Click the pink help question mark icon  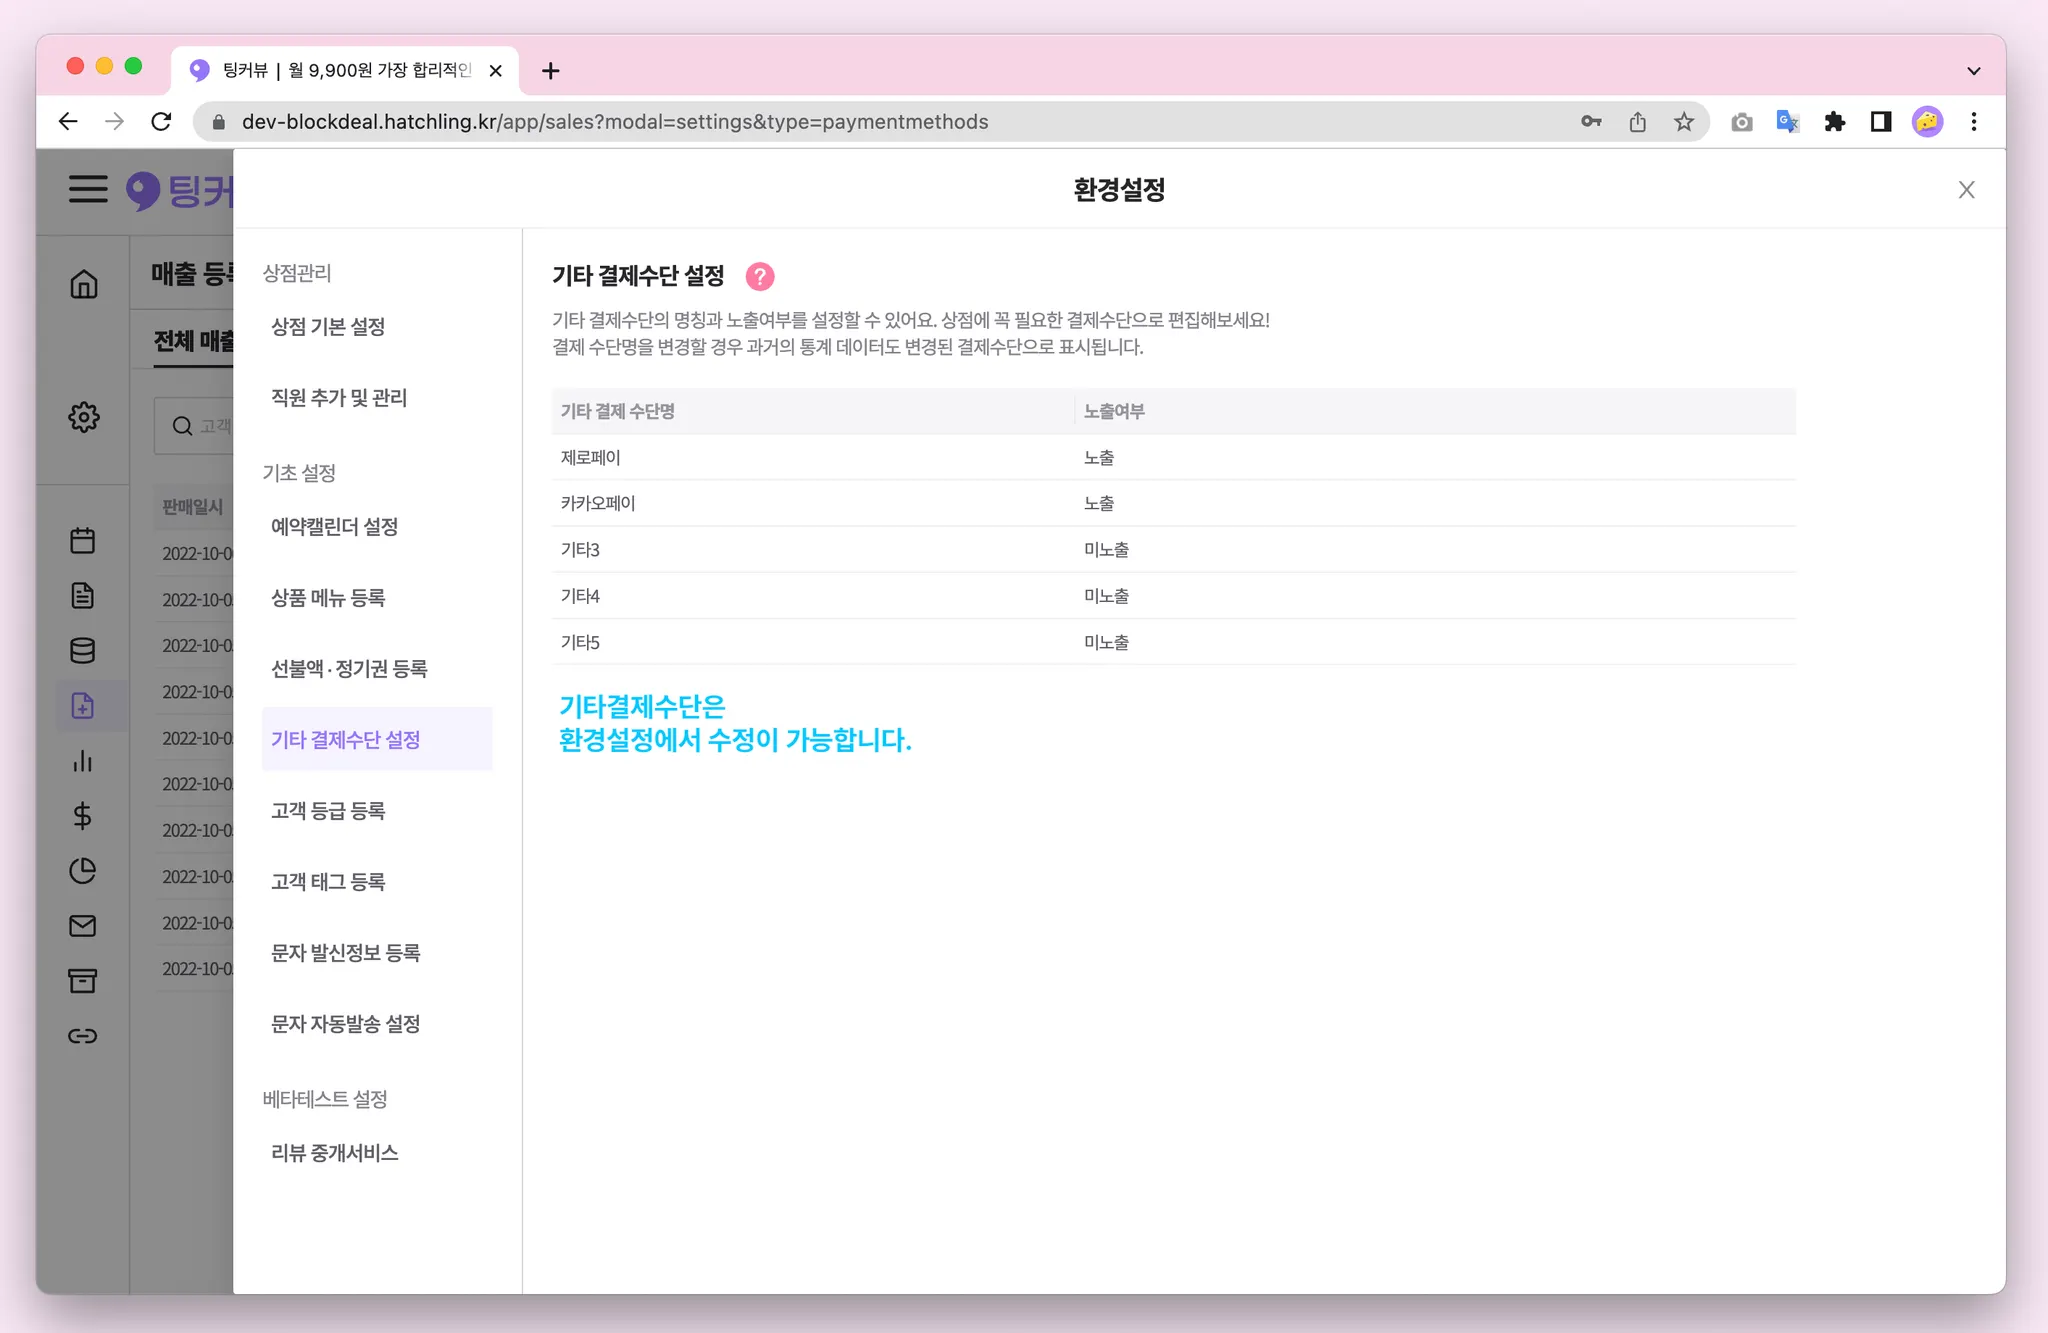point(760,276)
